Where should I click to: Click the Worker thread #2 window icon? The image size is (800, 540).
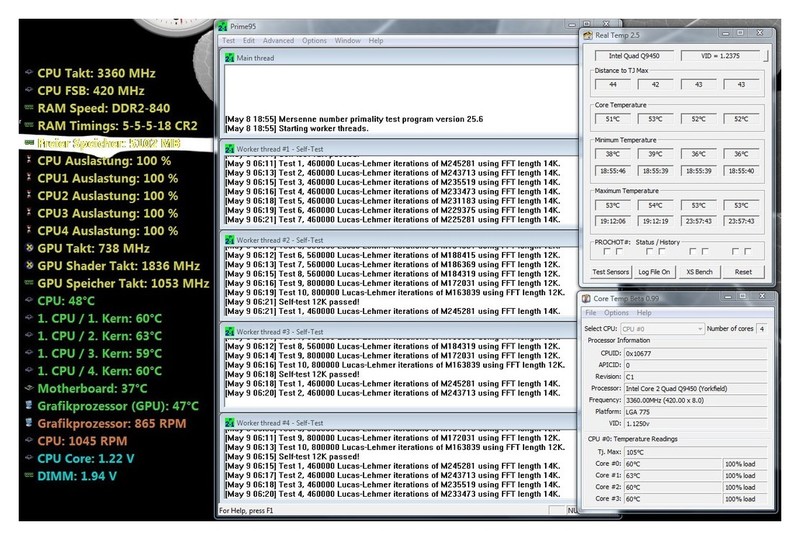coord(230,240)
